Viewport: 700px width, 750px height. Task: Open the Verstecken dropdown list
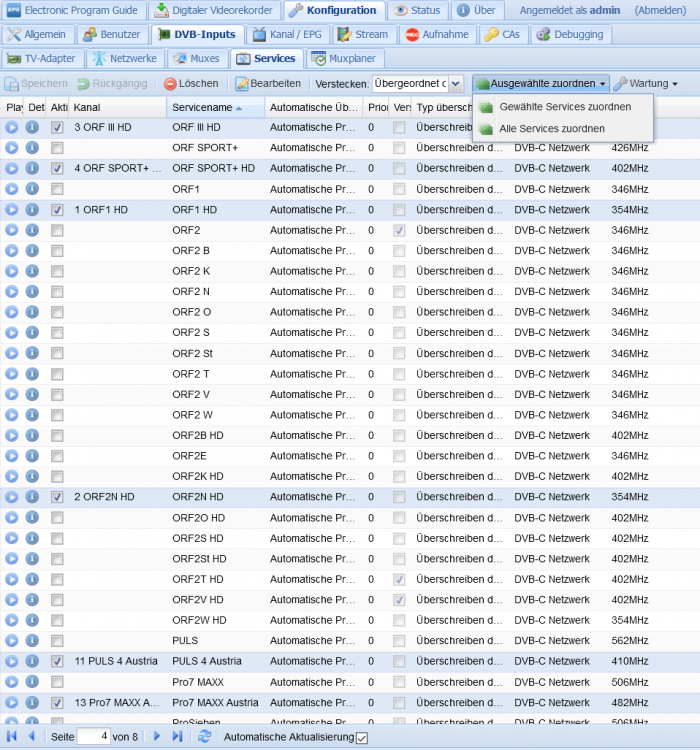(x=456, y=84)
